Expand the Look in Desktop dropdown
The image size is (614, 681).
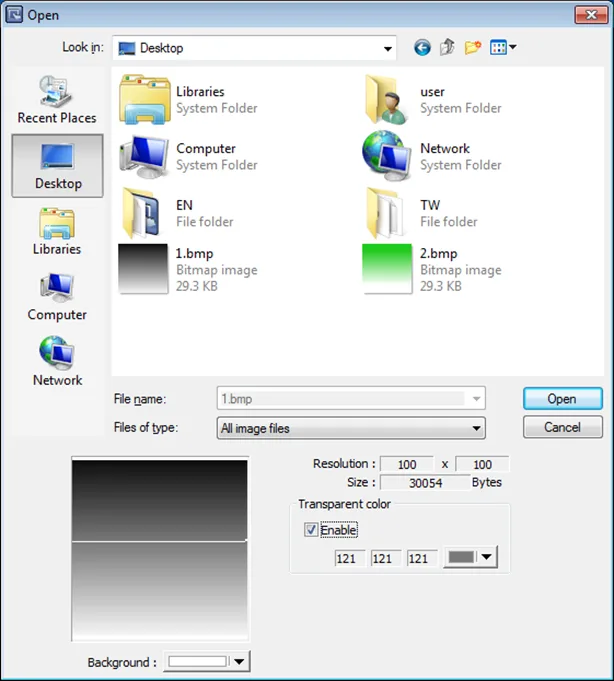[387, 49]
